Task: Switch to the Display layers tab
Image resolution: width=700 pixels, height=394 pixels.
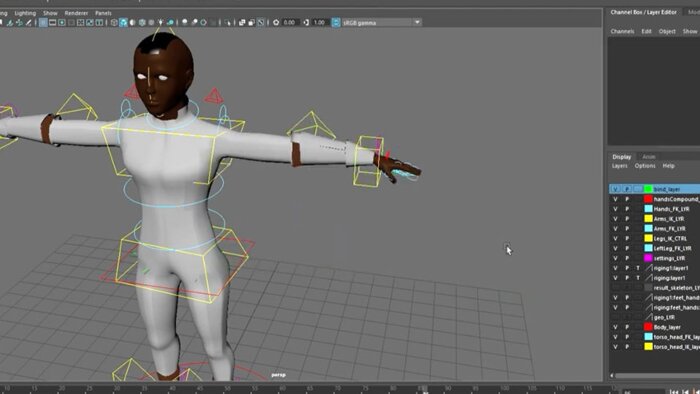Action: pos(621,157)
